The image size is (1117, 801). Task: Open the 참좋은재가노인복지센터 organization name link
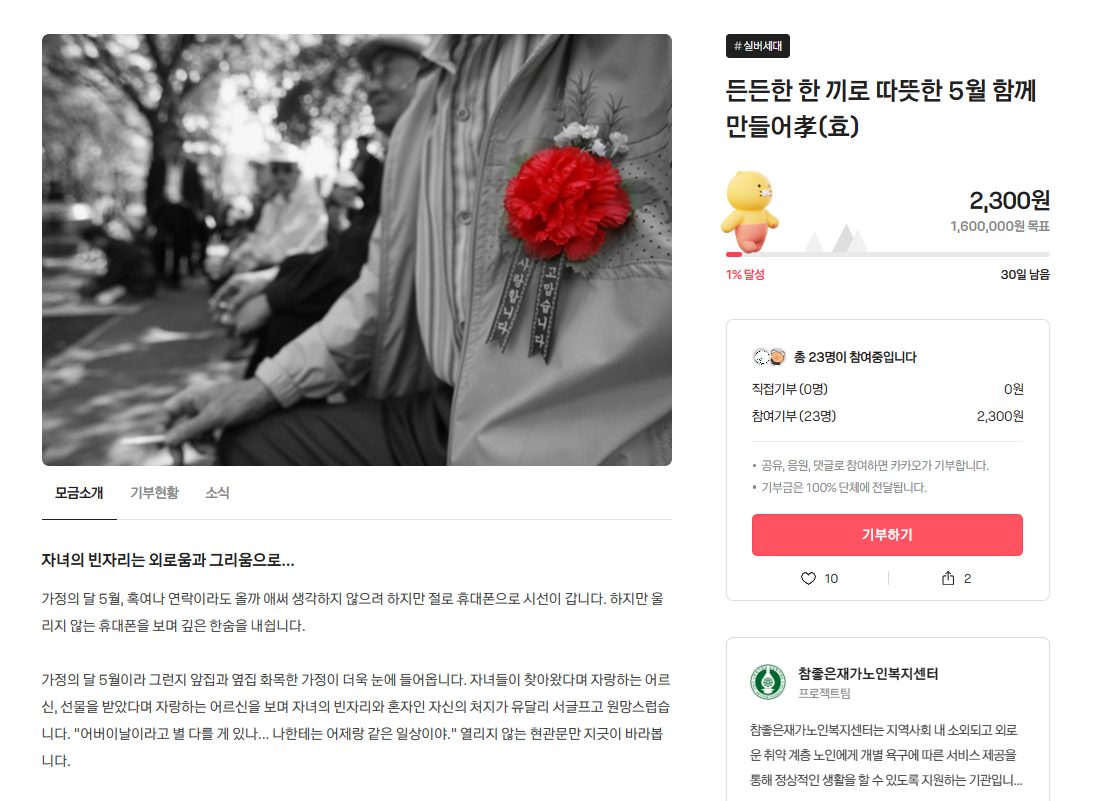pyautogui.click(x=868, y=673)
